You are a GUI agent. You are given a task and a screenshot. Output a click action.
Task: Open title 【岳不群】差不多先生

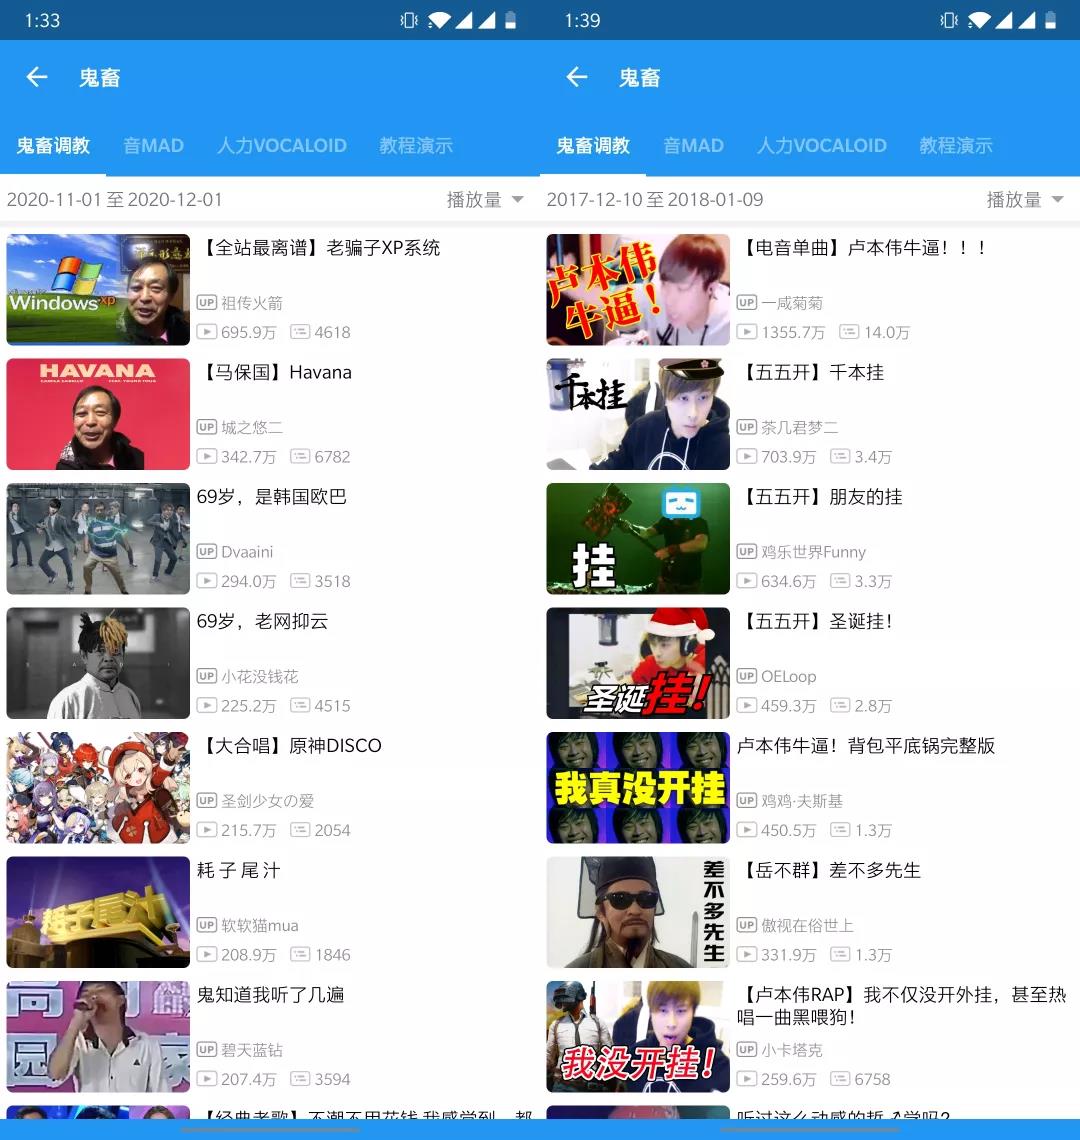tap(829, 870)
